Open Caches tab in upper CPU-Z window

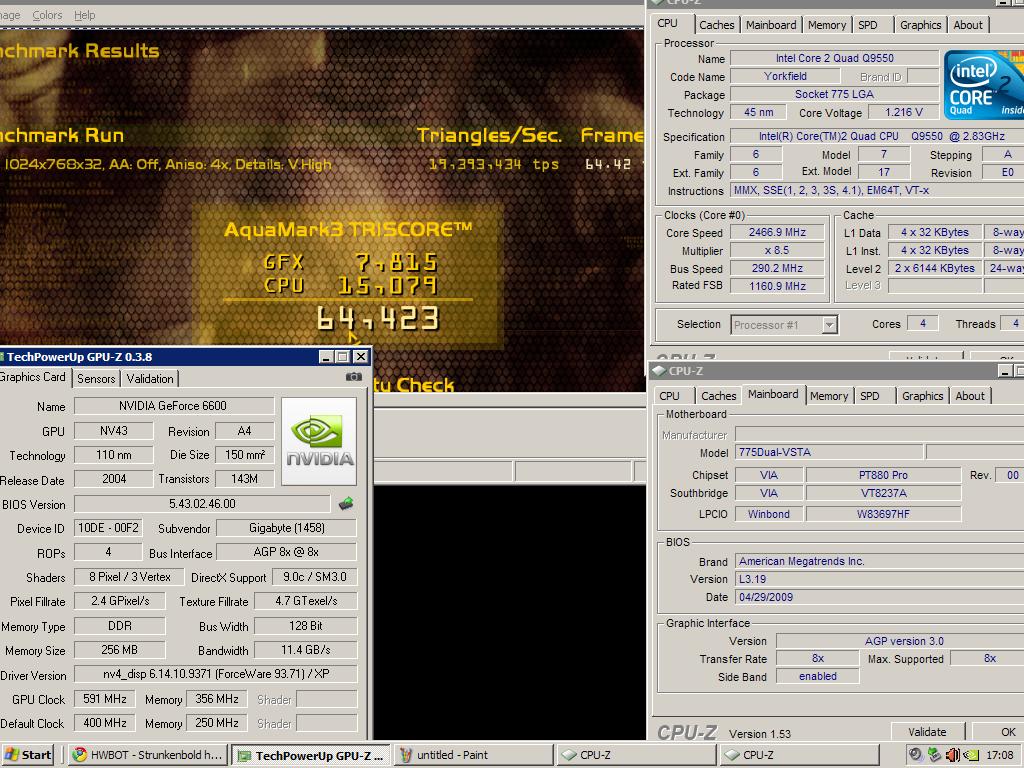[716, 25]
